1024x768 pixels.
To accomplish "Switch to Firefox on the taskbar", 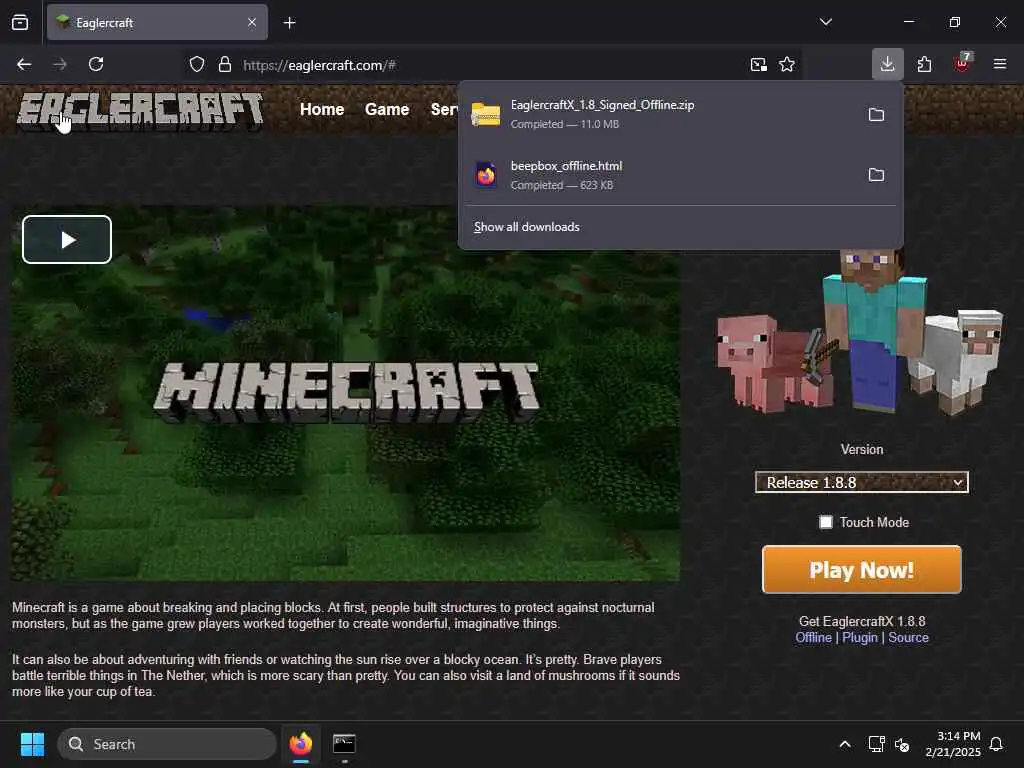I will 301,744.
